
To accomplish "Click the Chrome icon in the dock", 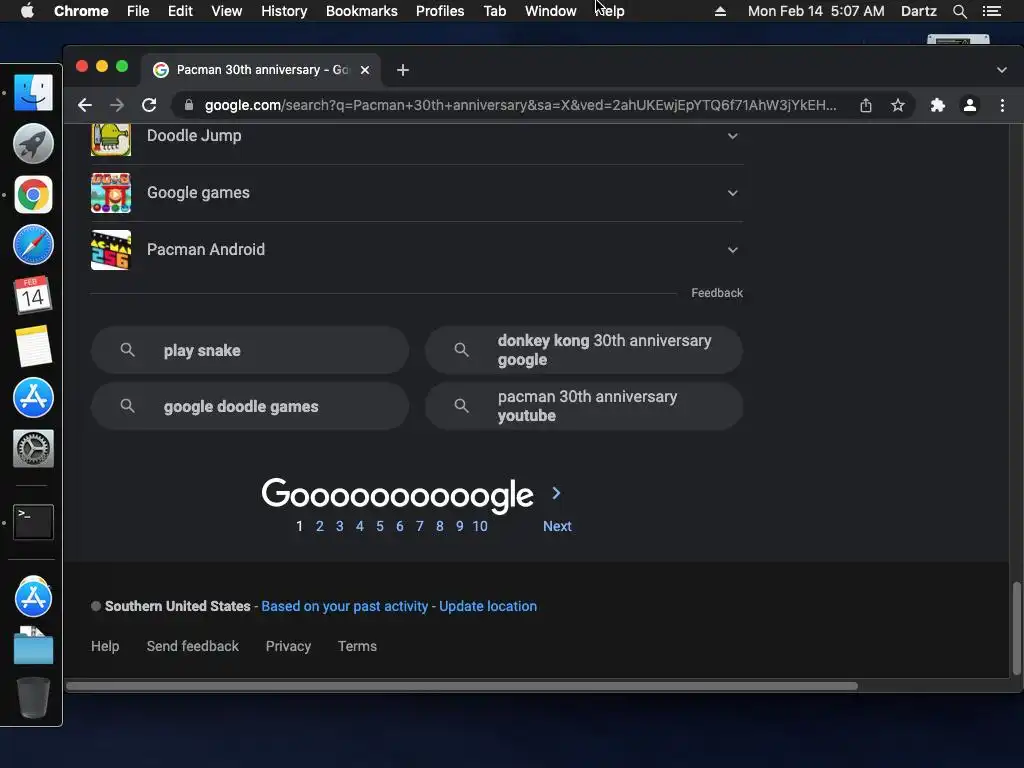I will pos(33,195).
